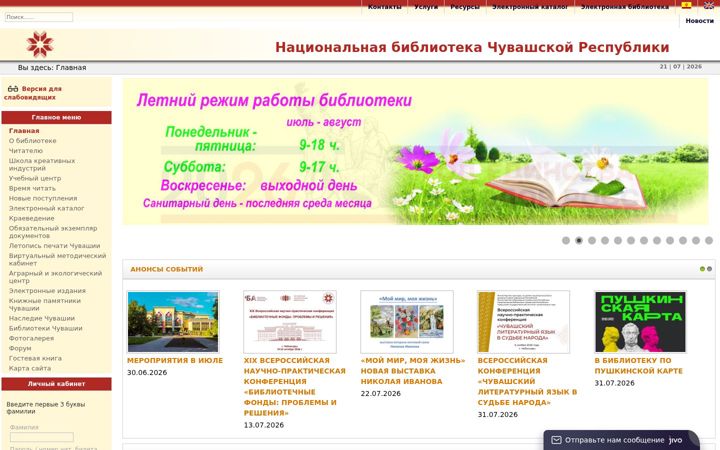Screen dimensions: 720x450
Task: Open Учебный центр sidebar link
Action: (x=35, y=178)
